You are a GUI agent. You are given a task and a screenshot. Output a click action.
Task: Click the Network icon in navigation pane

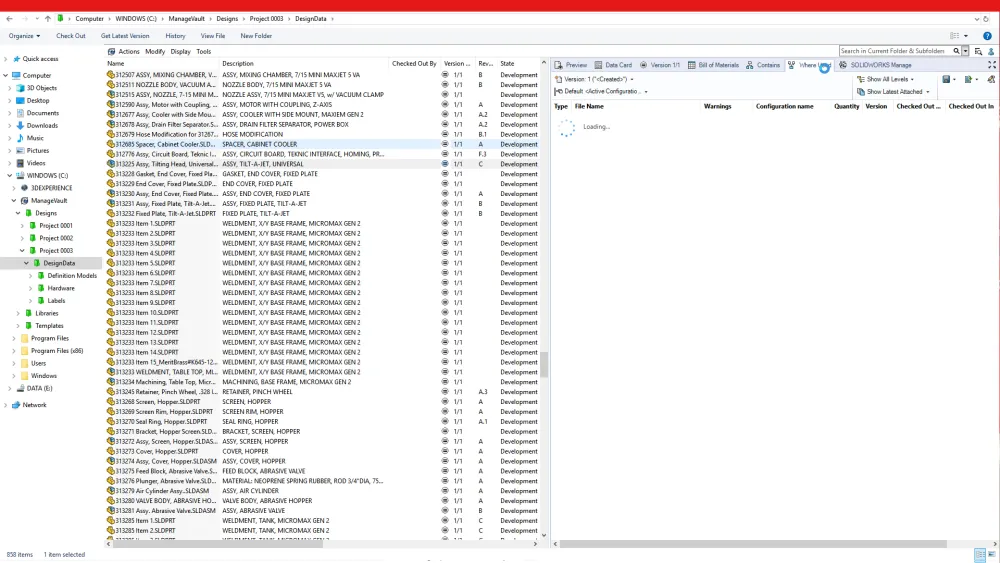[x=16, y=405]
